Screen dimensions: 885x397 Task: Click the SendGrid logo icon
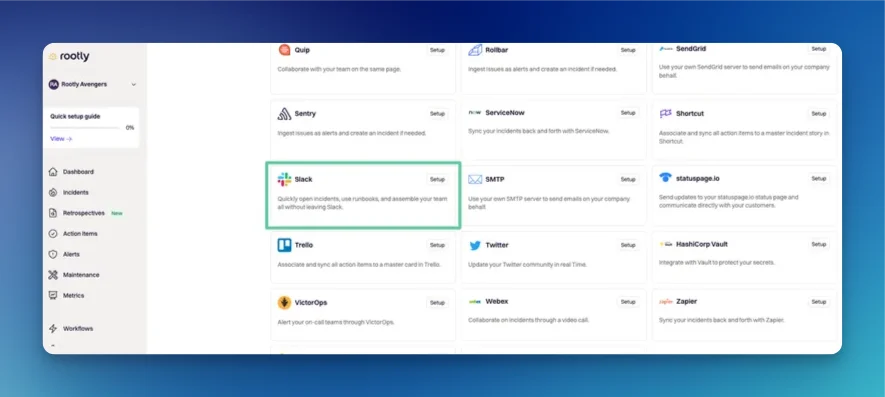point(665,50)
